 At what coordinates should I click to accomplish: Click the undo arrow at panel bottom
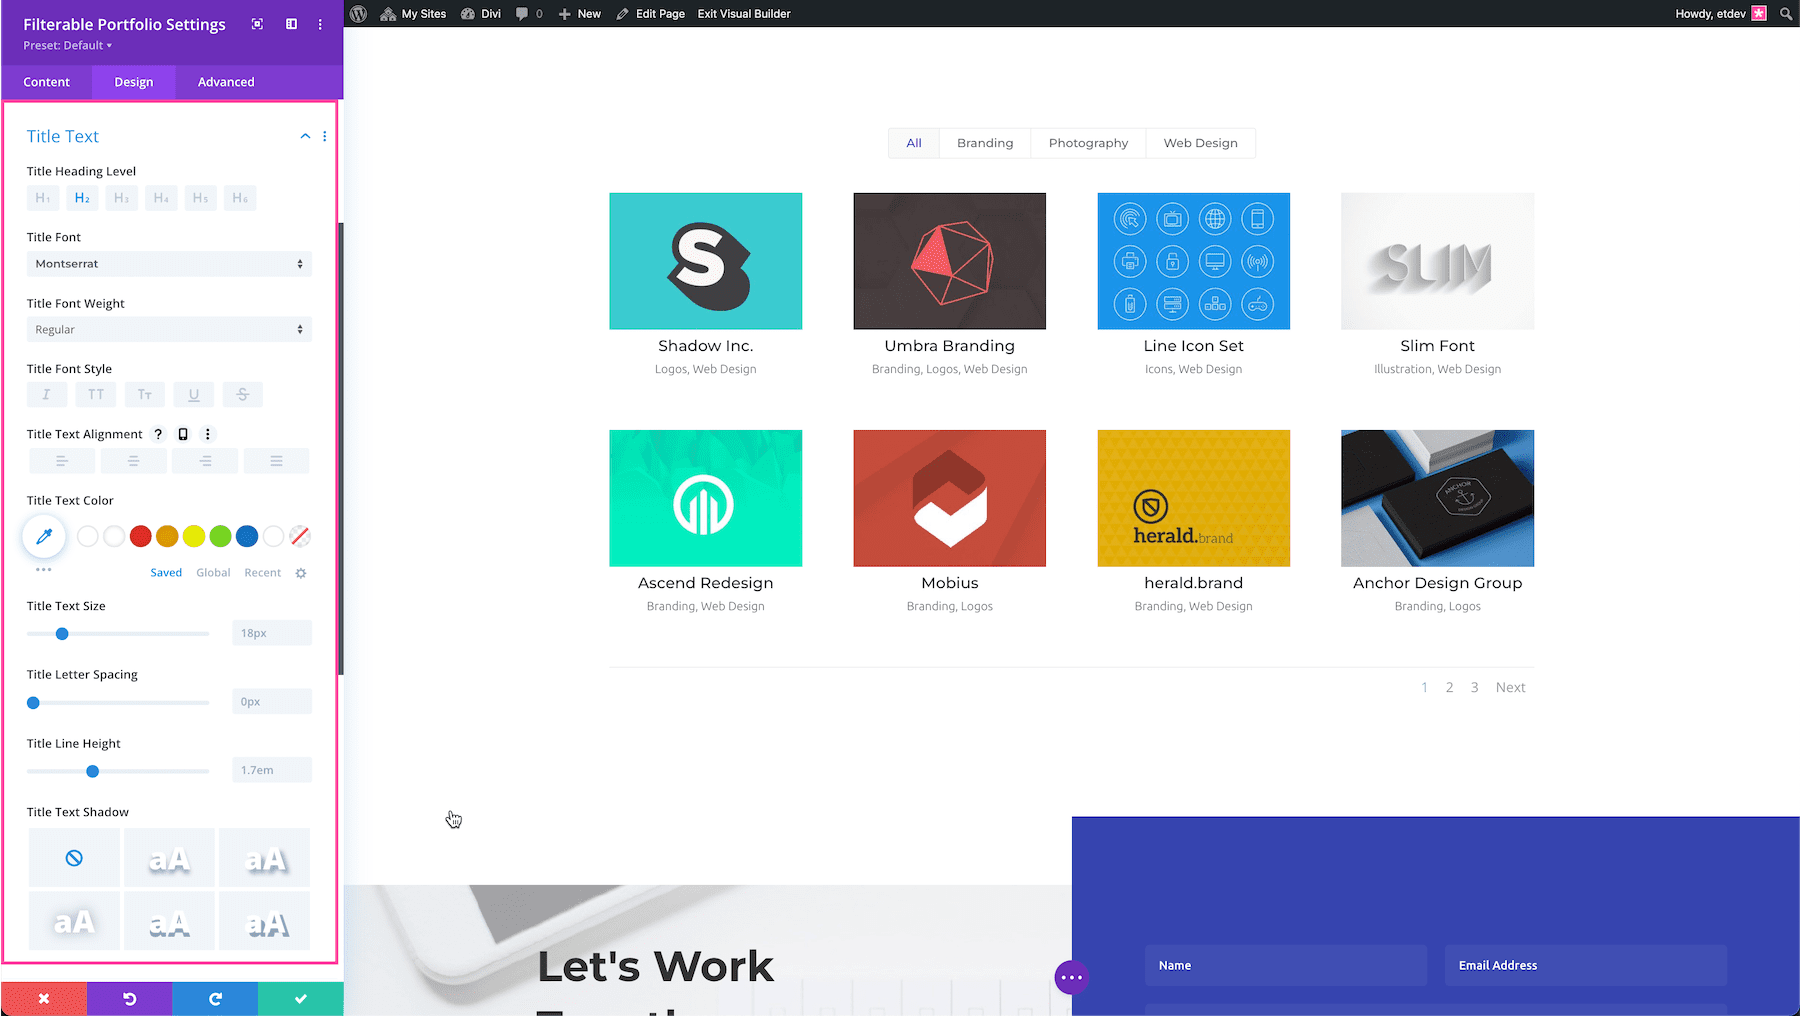coord(129,997)
